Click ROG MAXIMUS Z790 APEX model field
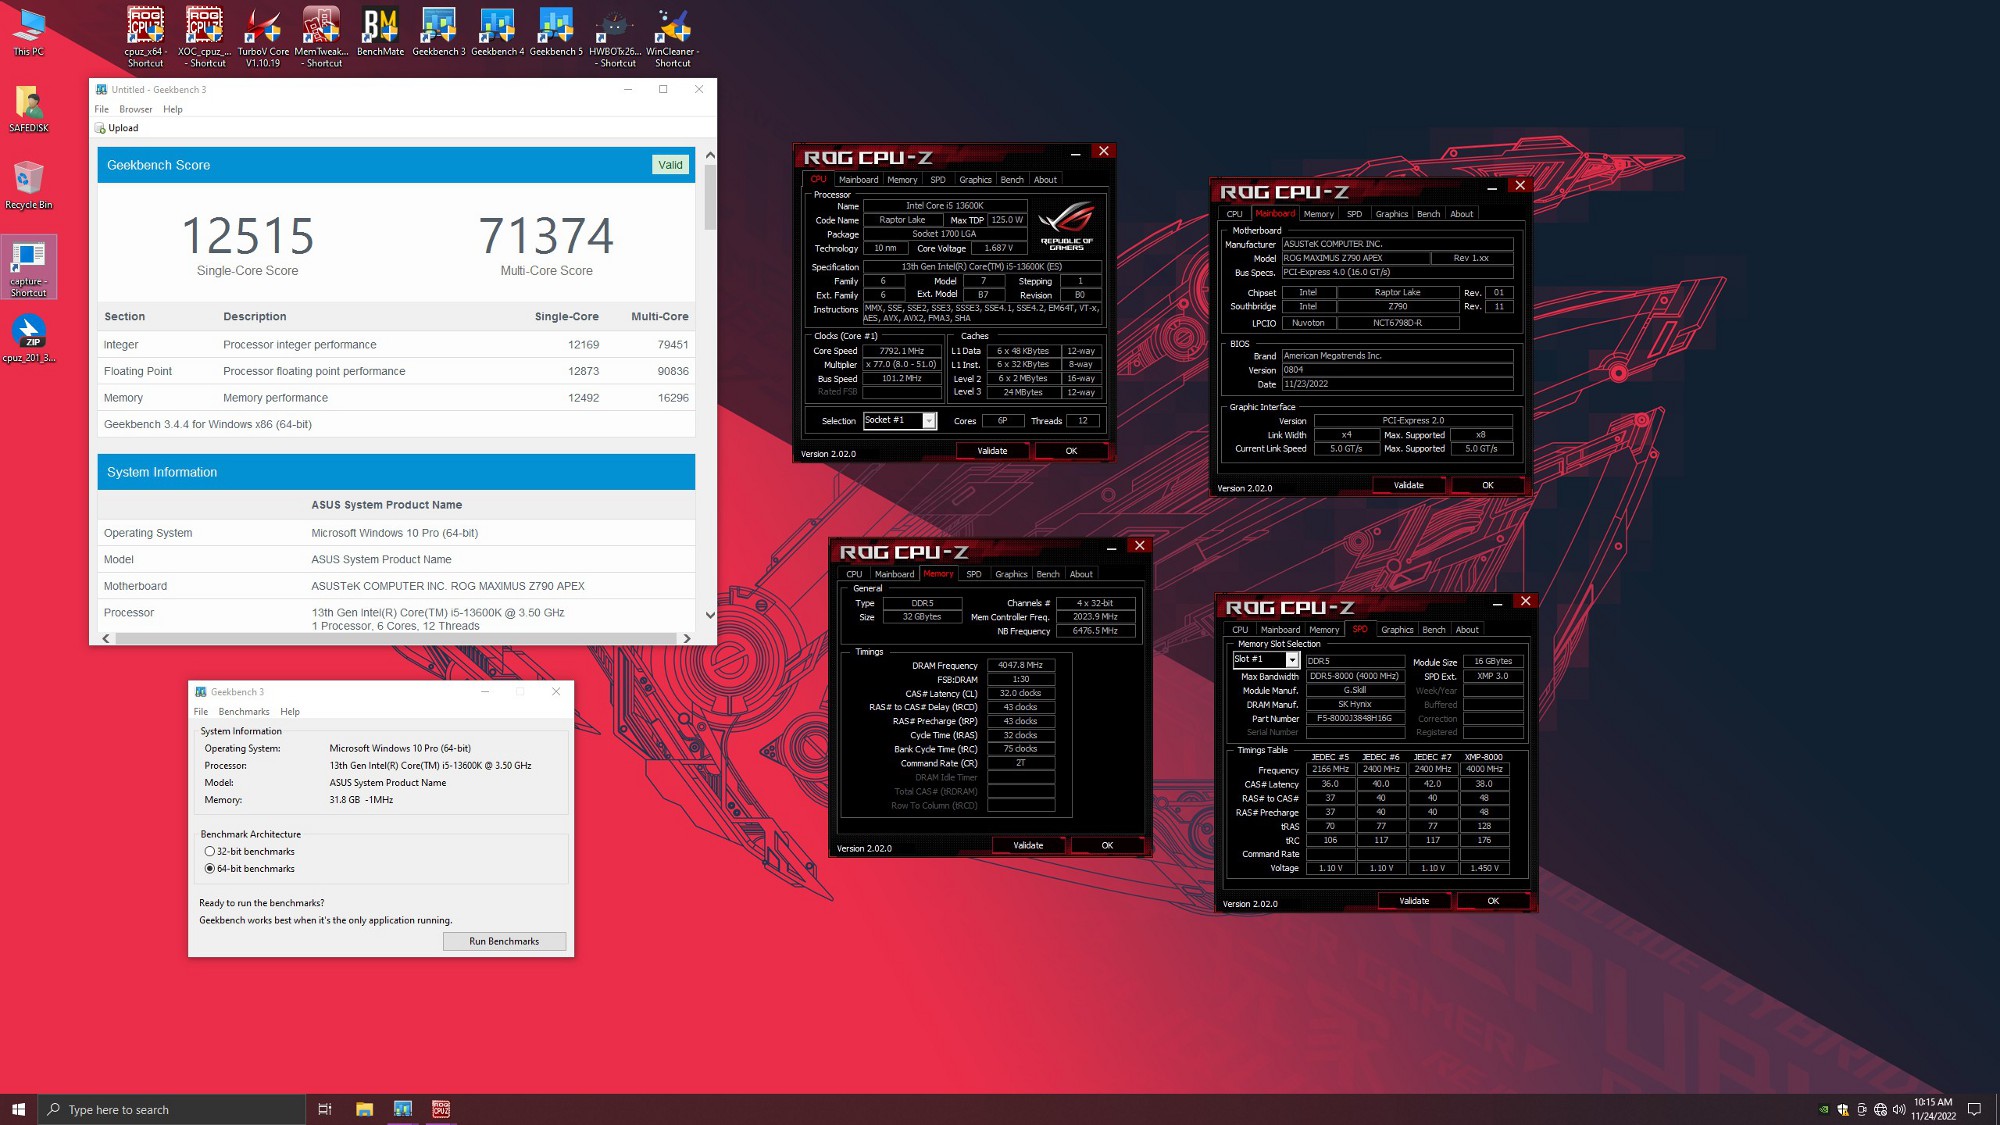 pyautogui.click(x=1355, y=258)
